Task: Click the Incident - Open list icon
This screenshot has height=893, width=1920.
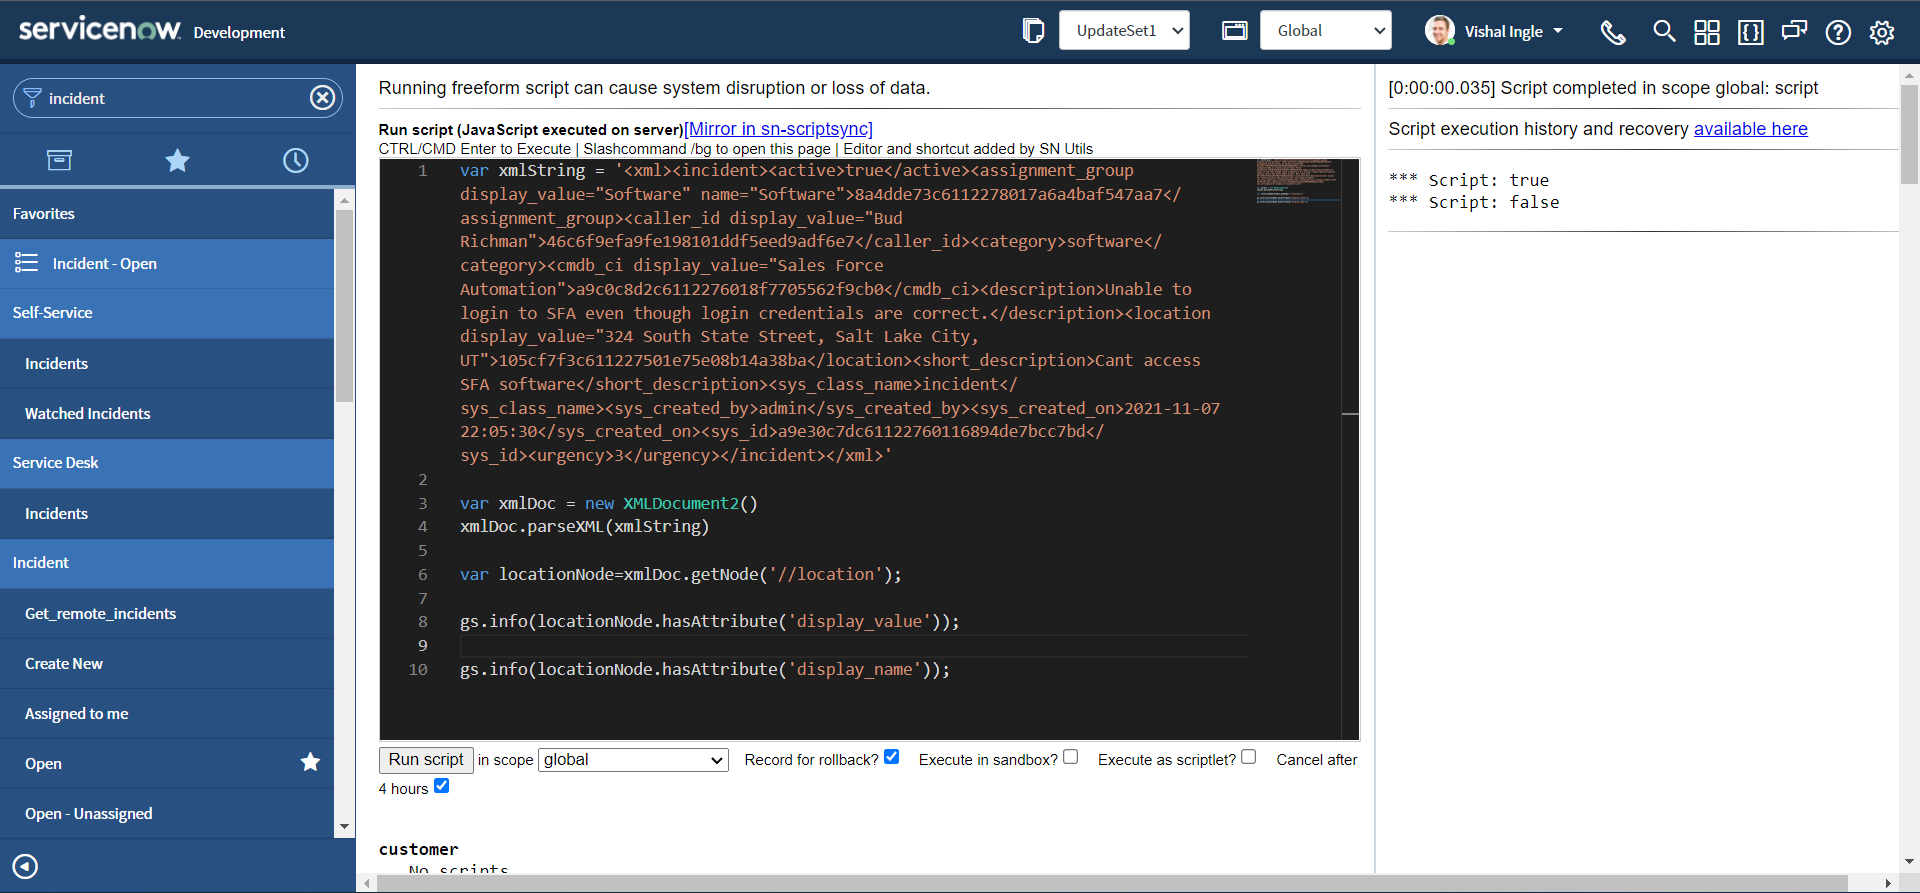Action: (x=26, y=263)
